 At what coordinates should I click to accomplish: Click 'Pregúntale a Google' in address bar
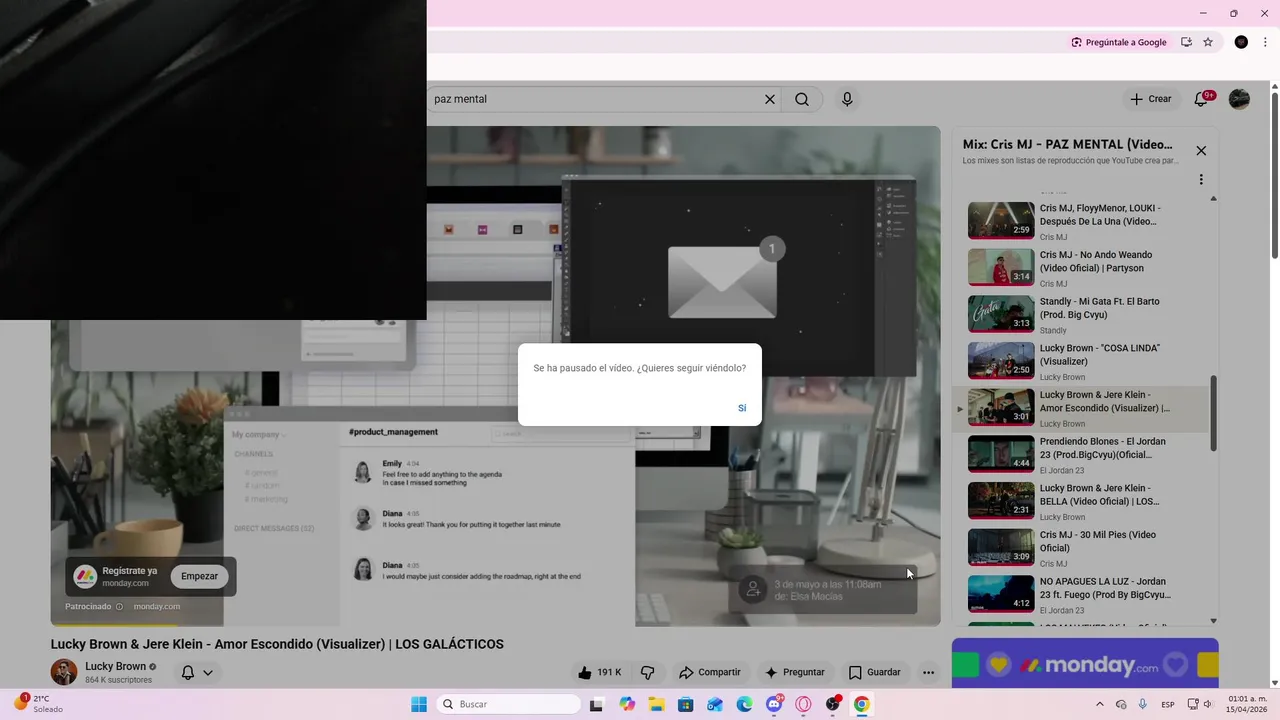pos(1119,42)
